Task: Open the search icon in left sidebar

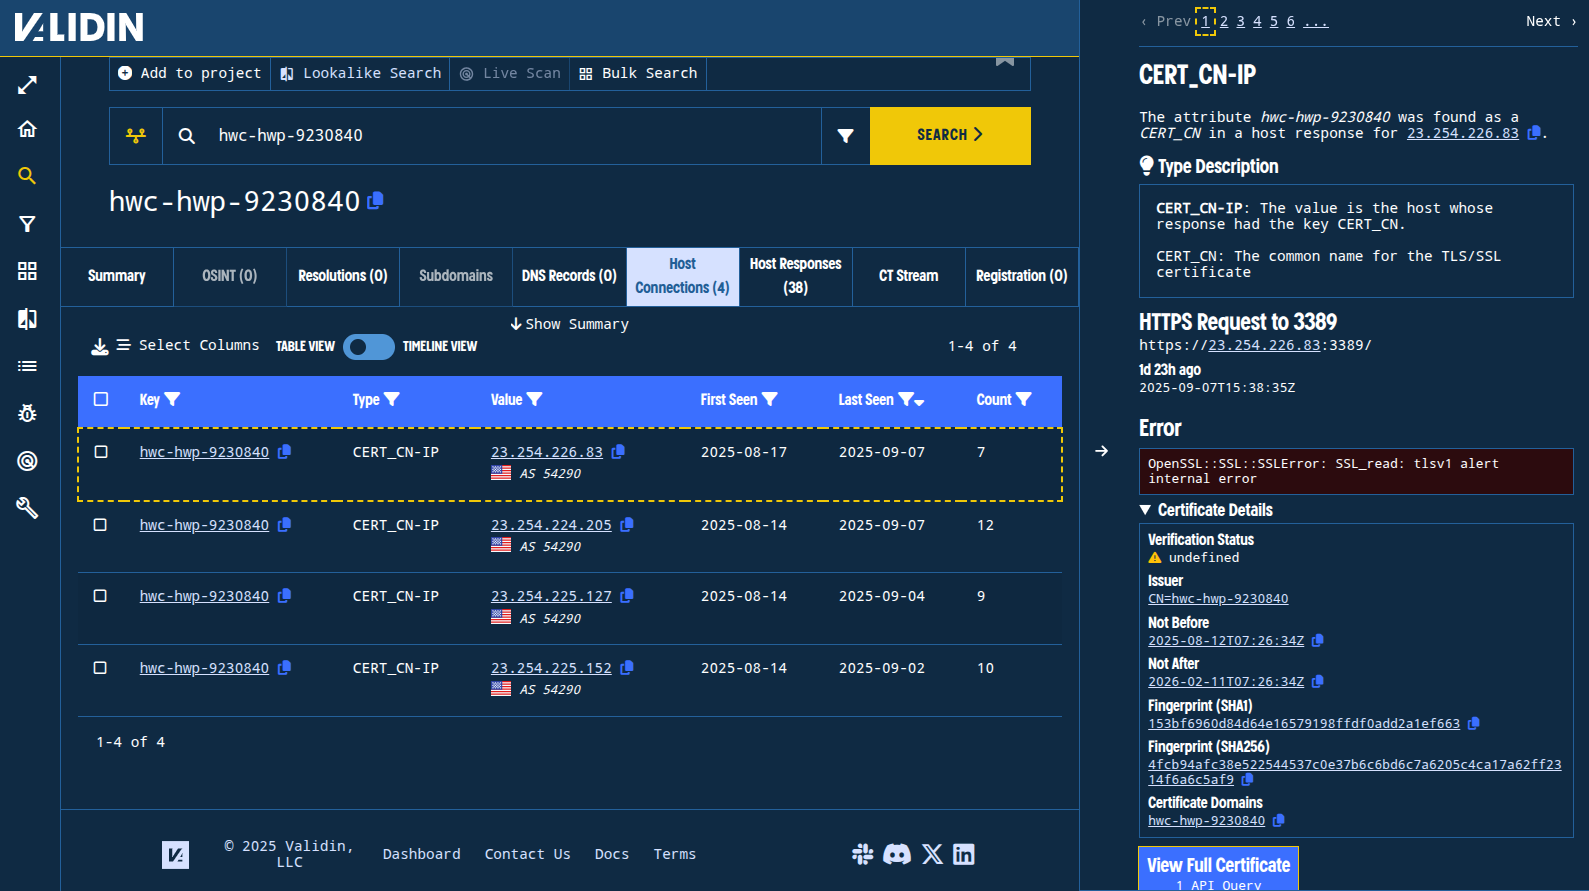Action: [x=27, y=176]
